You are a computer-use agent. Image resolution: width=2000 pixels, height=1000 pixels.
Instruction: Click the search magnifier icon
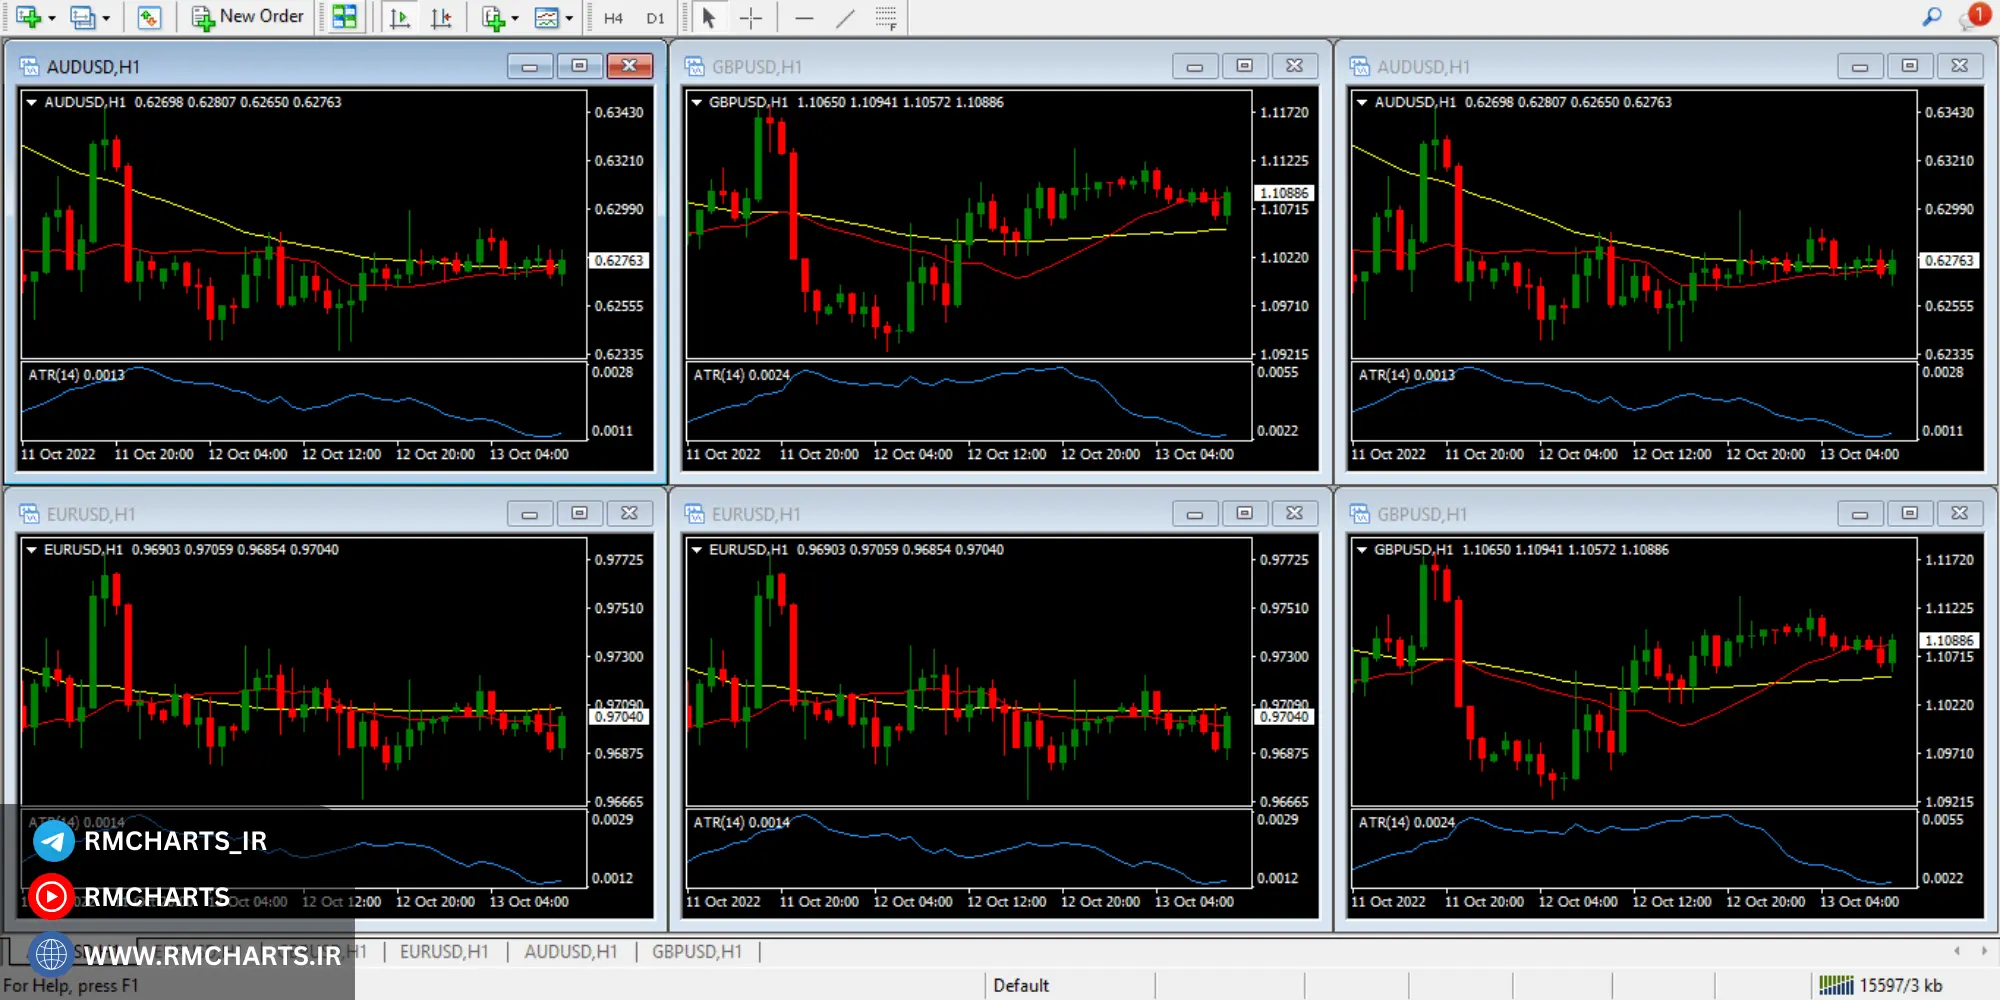(x=1932, y=17)
